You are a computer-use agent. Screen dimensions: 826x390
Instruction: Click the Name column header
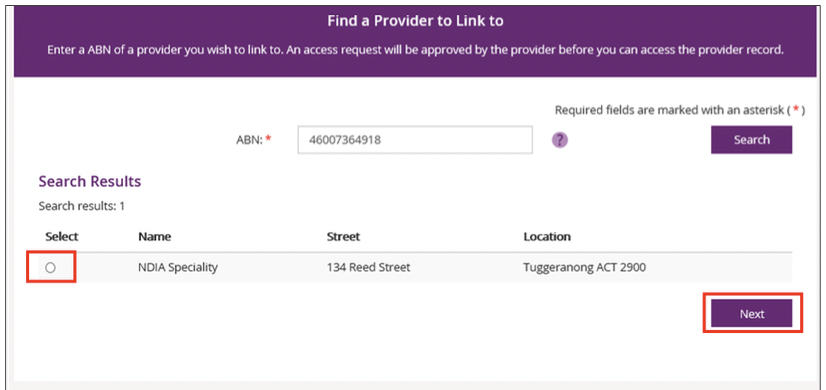click(x=154, y=237)
